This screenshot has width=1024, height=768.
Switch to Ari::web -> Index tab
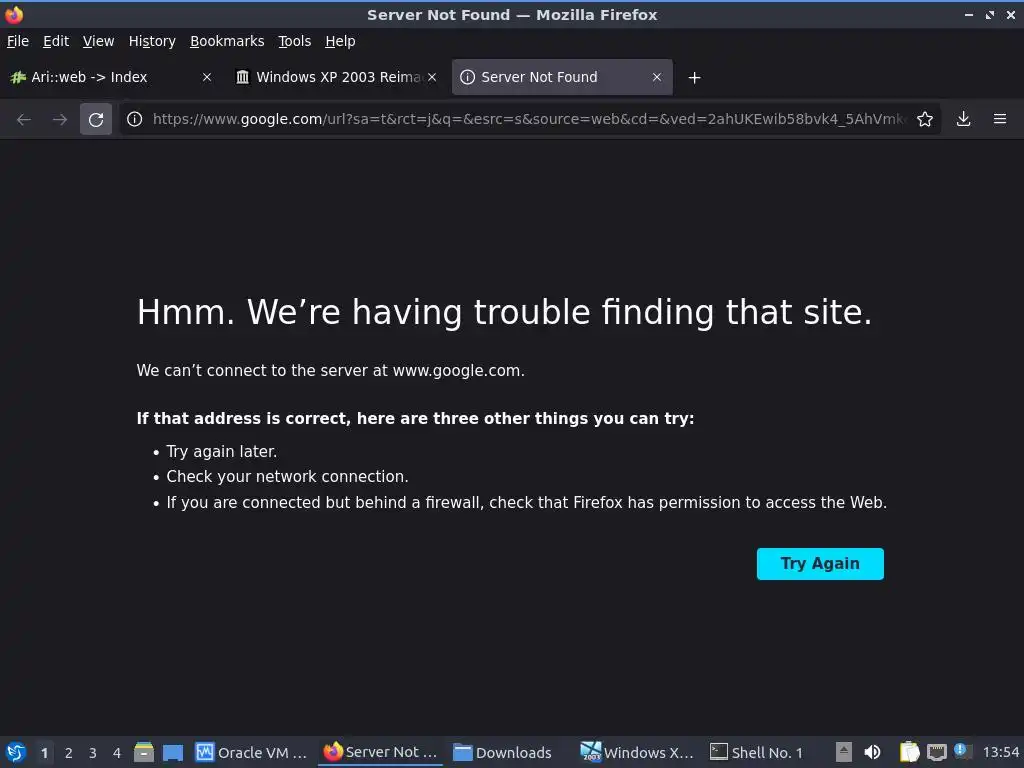[111, 77]
